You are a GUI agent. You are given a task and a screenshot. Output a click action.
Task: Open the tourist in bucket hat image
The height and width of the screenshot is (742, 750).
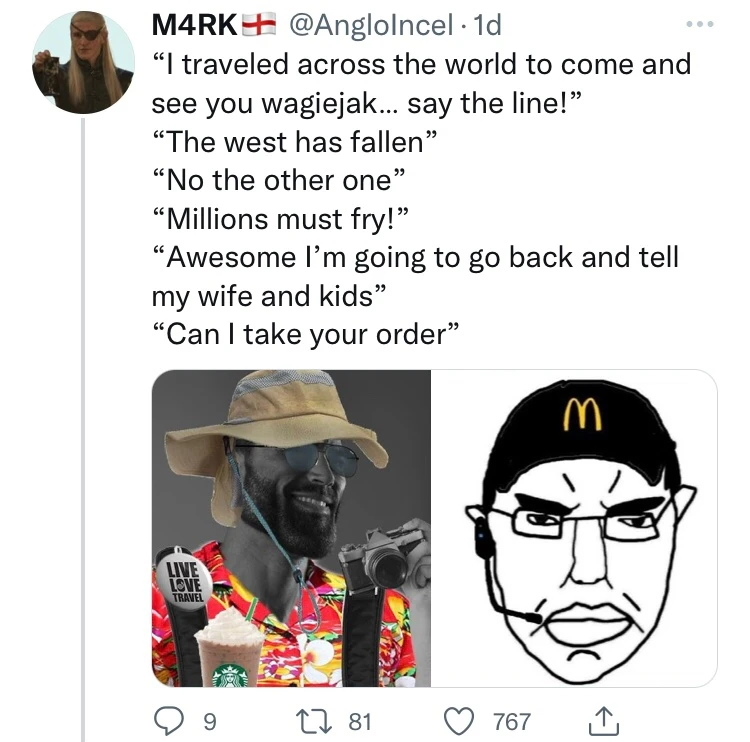click(291, 528)
